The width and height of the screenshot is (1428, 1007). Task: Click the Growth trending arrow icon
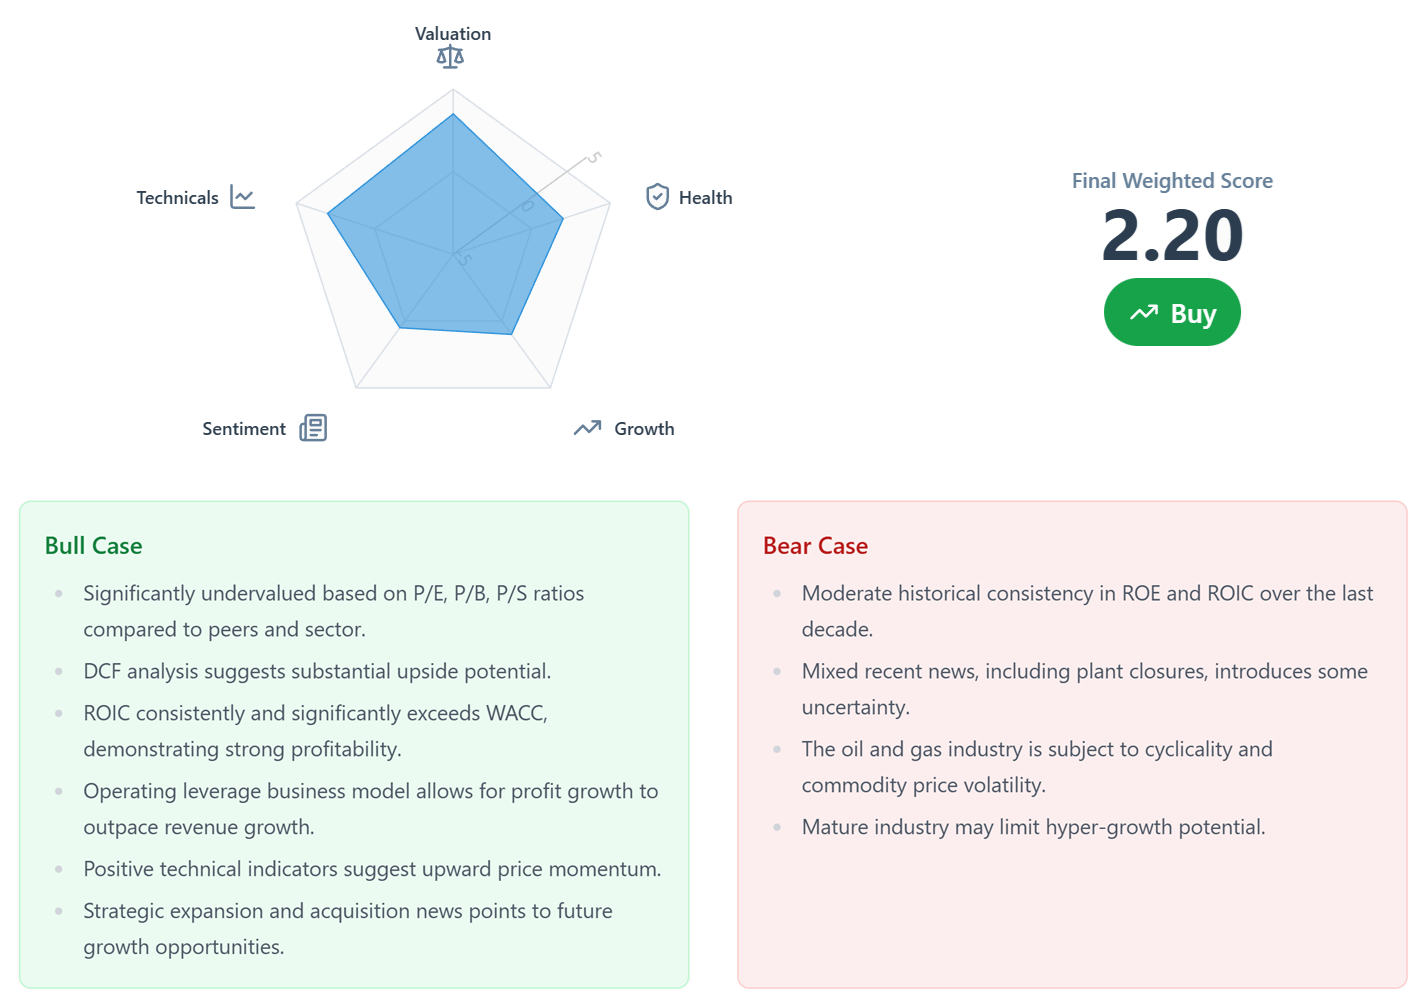[587, 428]
